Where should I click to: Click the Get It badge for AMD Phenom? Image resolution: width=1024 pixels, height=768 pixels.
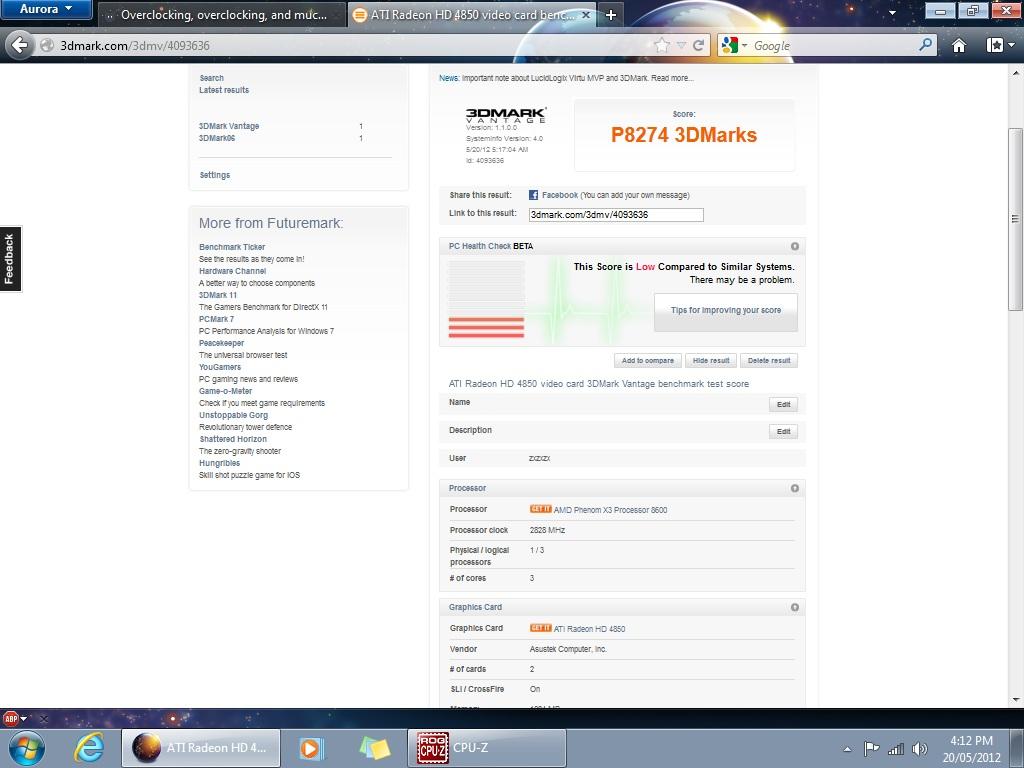tap(540, 509)
